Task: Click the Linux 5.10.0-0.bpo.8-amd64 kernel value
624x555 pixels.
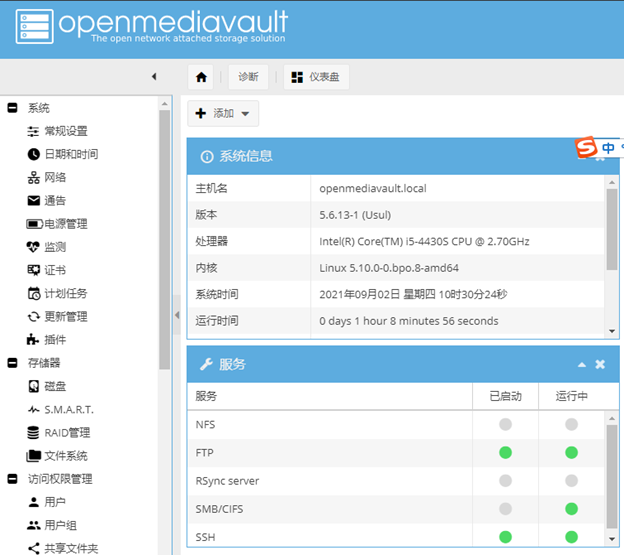Action: 389,268
